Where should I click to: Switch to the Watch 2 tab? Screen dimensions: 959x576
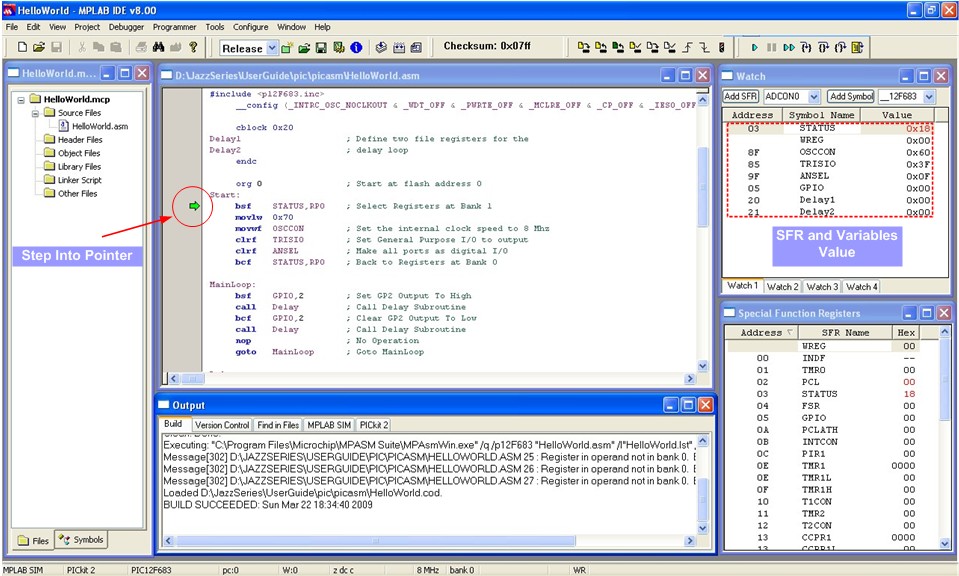(x=782, y=286)
